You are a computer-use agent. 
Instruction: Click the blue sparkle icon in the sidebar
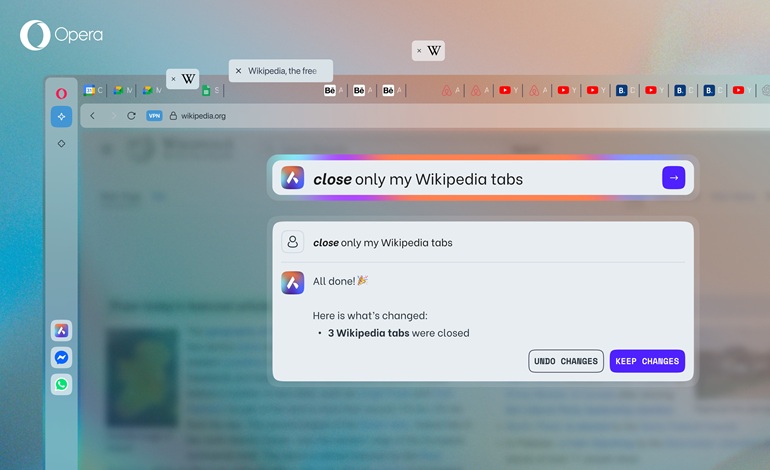(x=61, y=116)
